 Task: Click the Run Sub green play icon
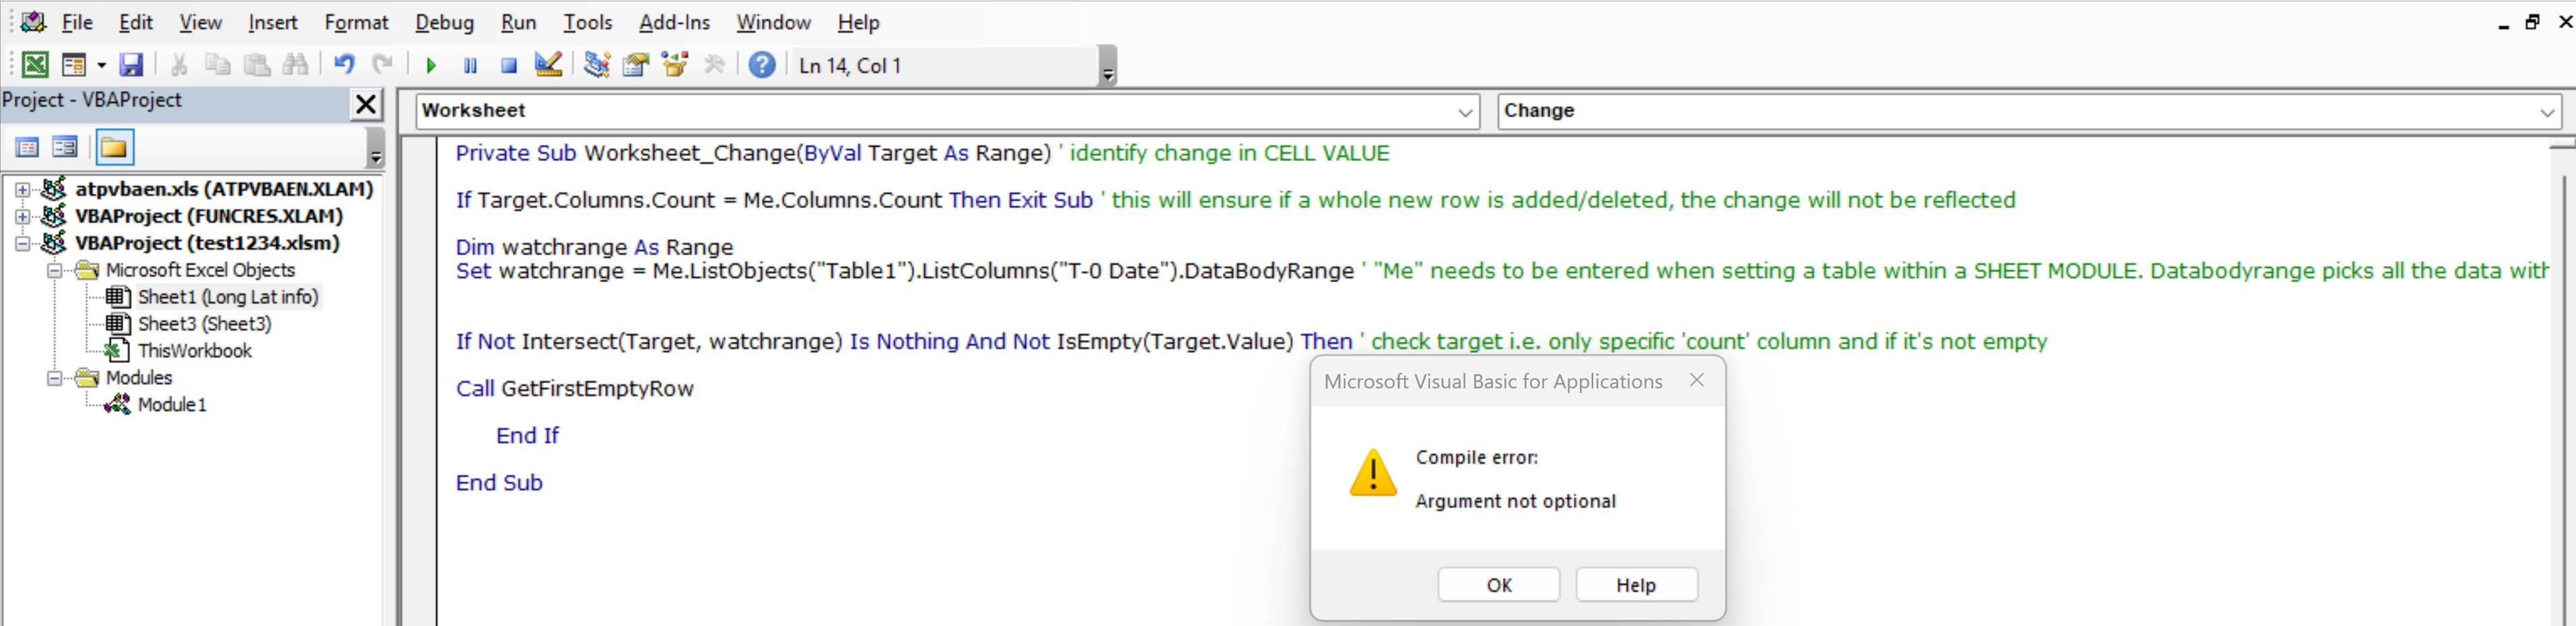431,66
